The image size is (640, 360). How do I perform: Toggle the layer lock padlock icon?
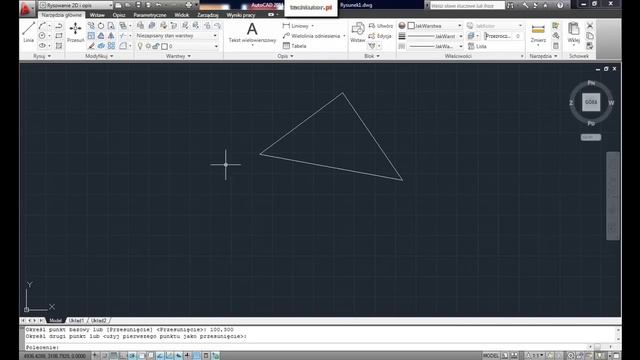[x=156, y=46]
